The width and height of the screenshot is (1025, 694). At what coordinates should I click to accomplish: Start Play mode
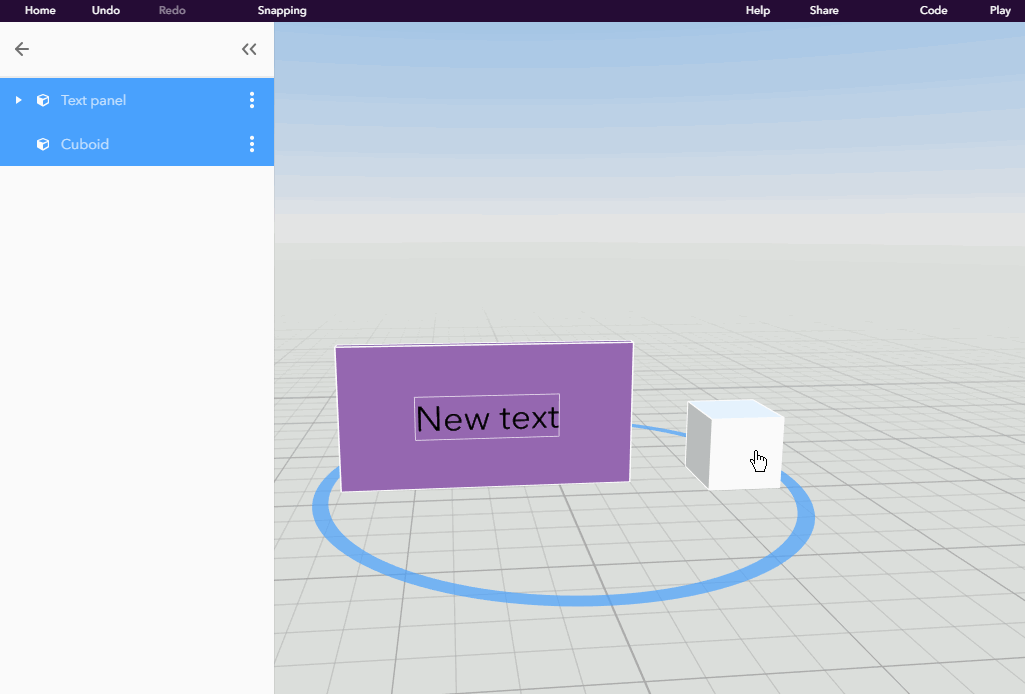(1000, 10)
